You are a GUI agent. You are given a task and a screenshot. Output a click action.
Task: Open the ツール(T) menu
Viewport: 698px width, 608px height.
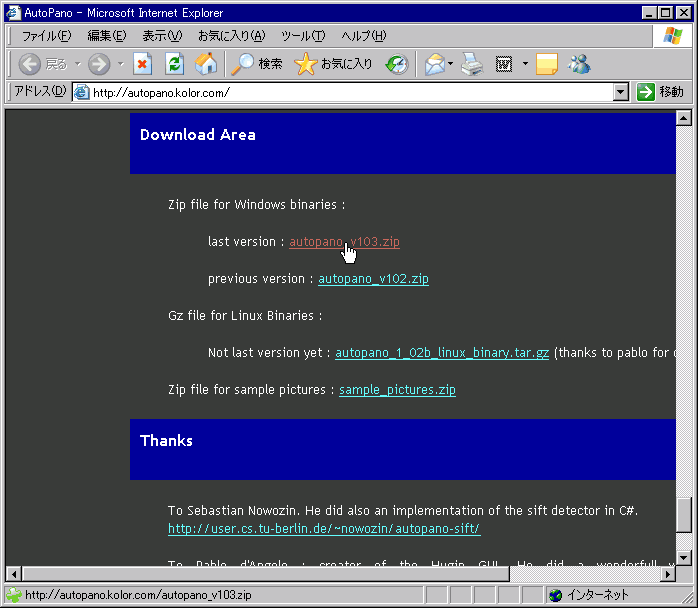coord(303,36)
